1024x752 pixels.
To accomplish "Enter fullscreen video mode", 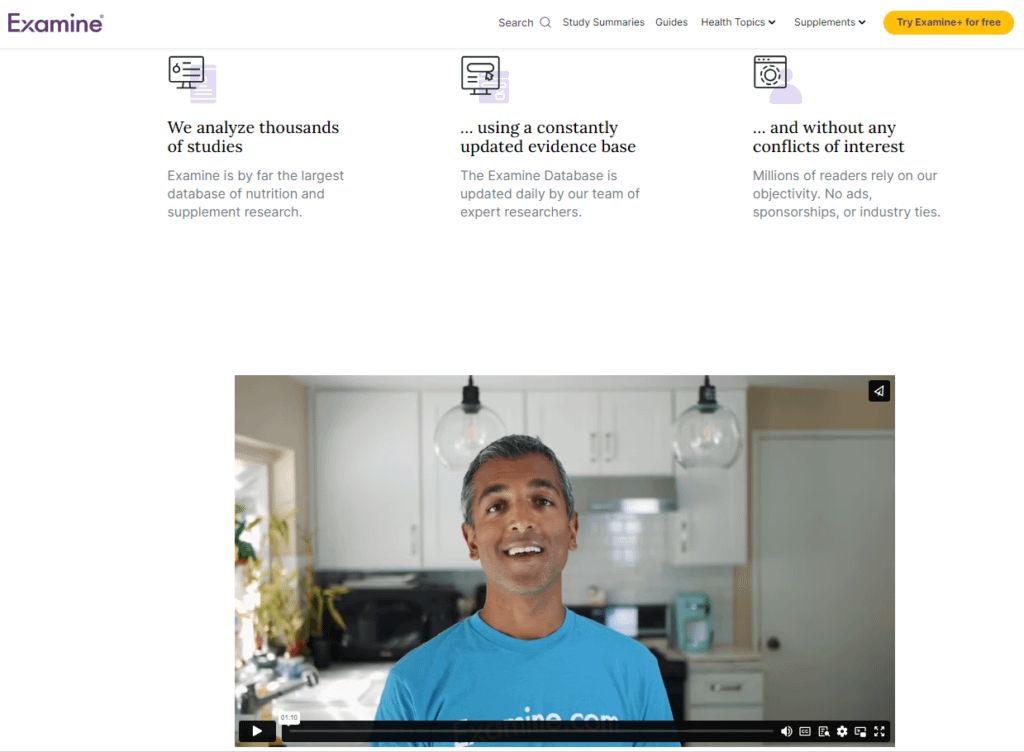I will 879,731.
